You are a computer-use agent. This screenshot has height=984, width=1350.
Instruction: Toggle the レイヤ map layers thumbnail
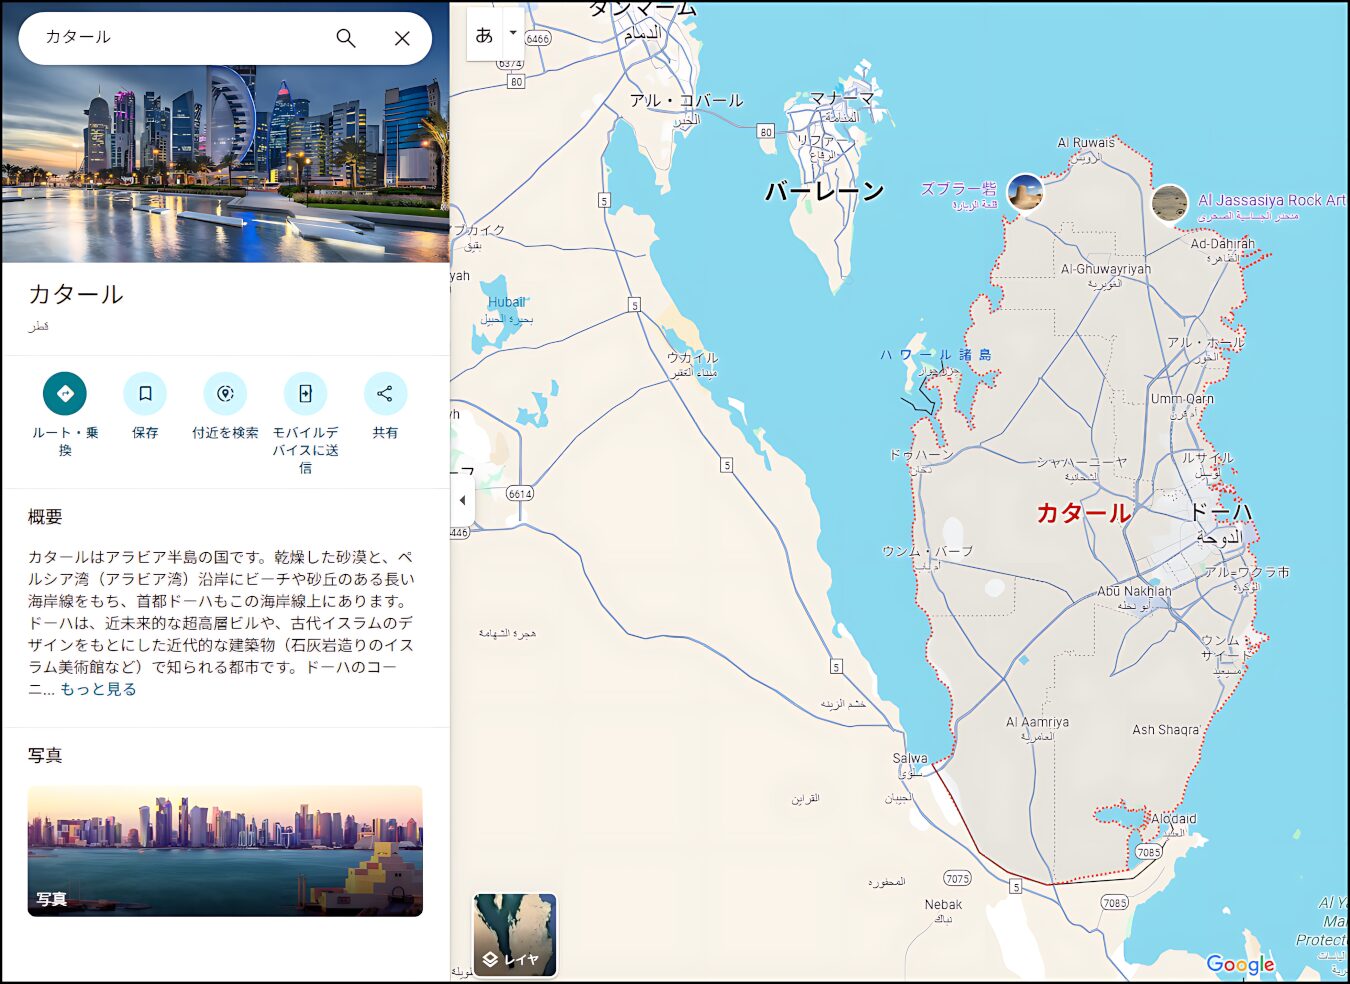pos(515,935)
